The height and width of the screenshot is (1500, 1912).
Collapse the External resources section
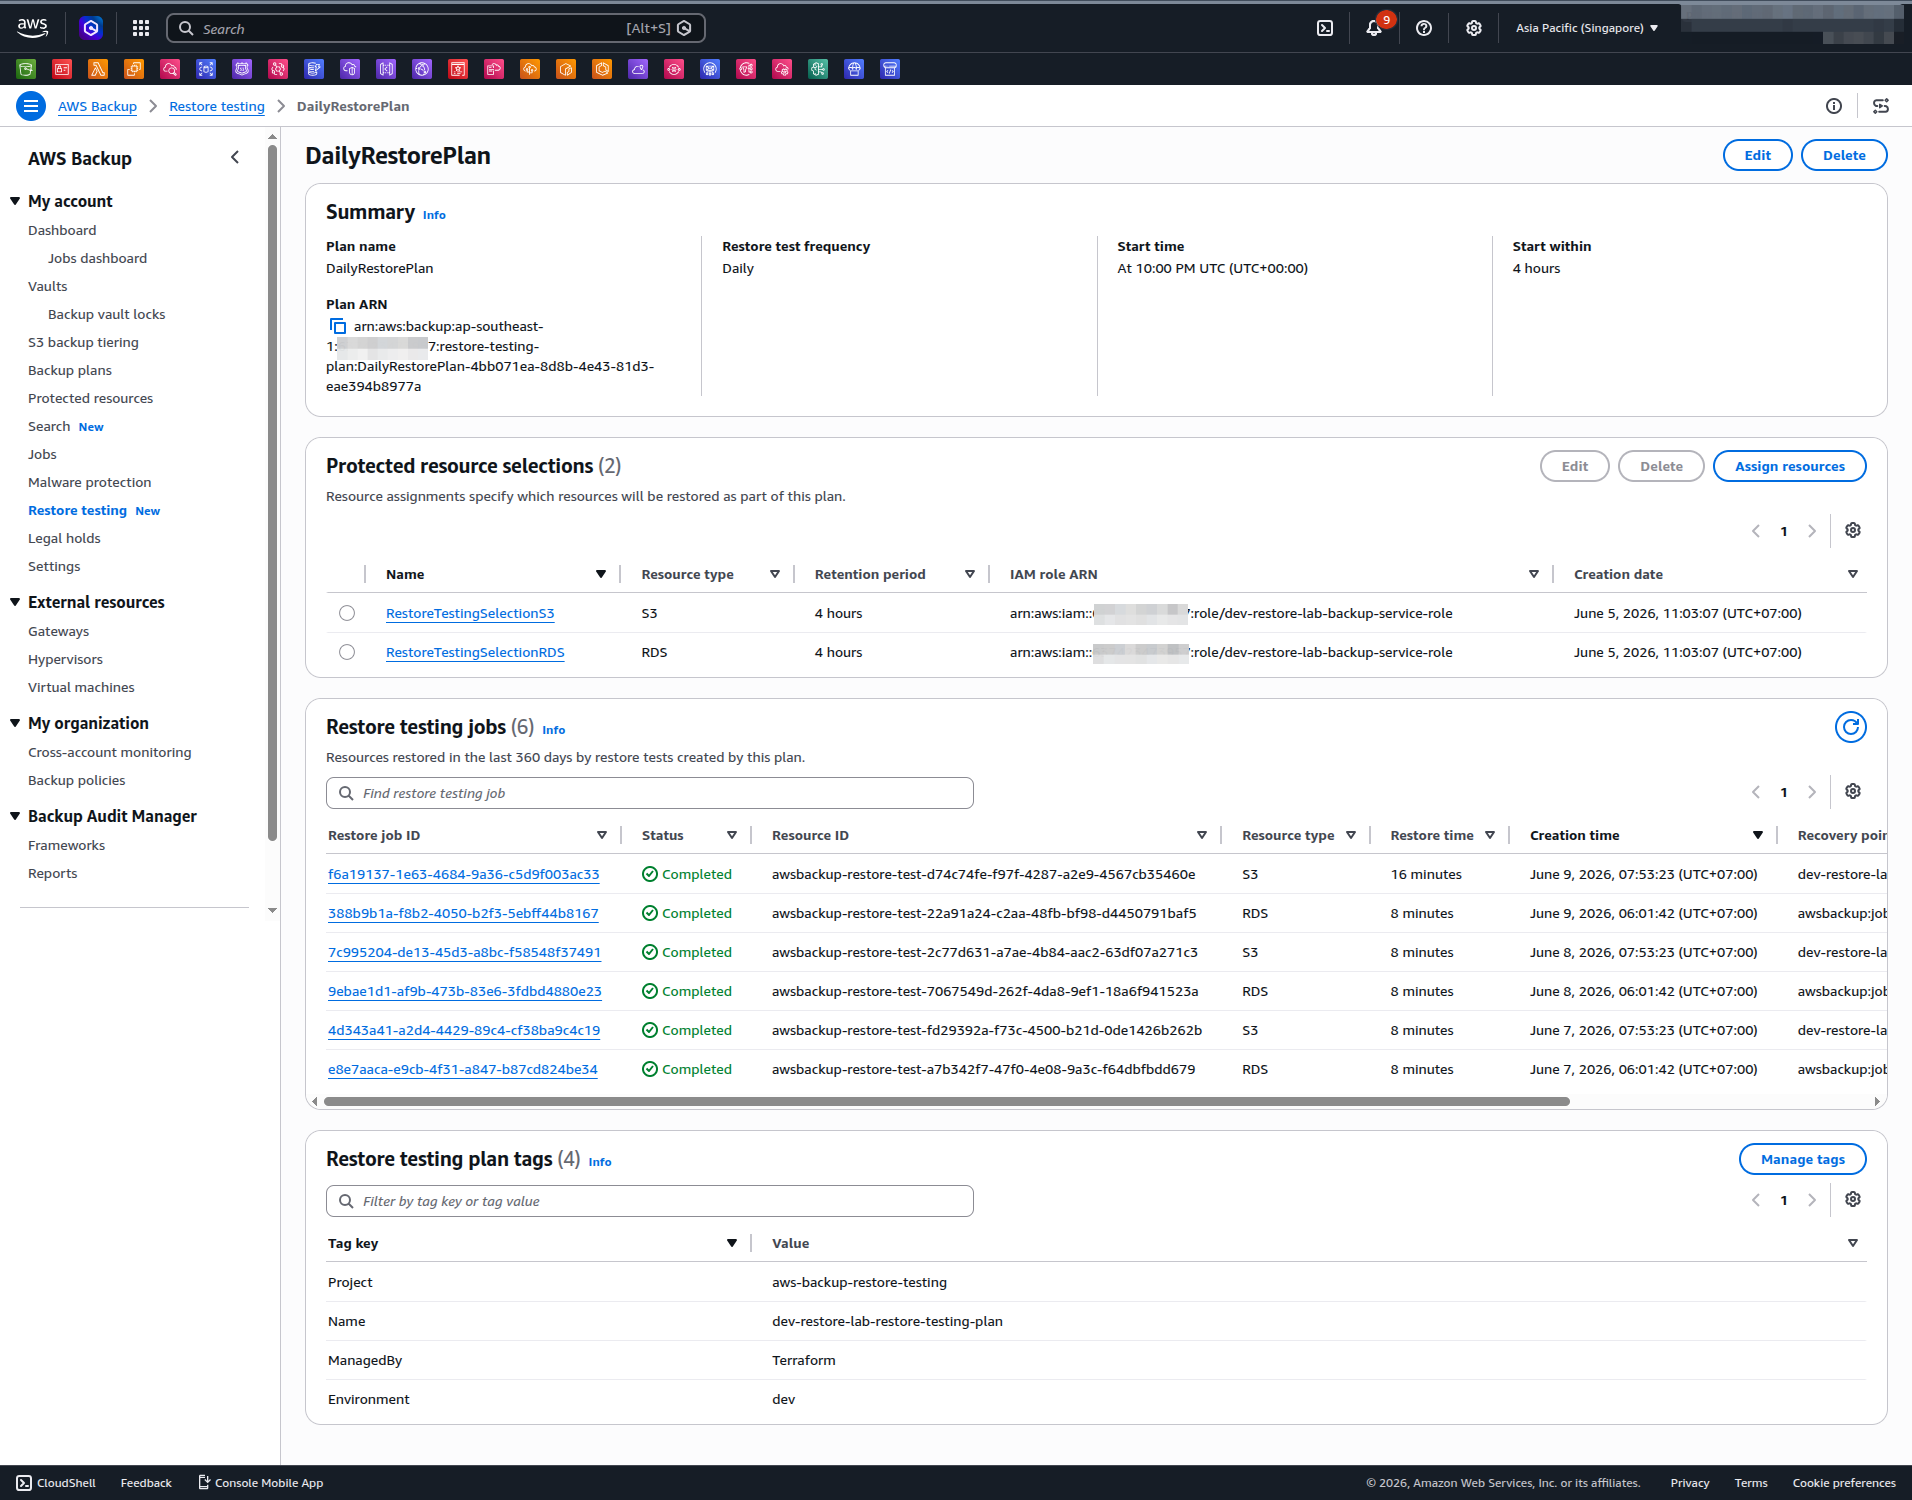click(15, 602)
